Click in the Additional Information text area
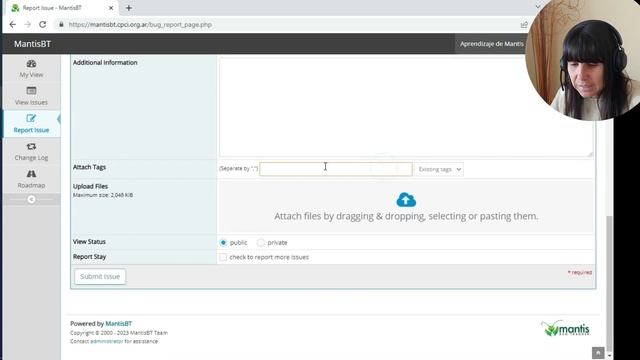 tap(406, 107)
